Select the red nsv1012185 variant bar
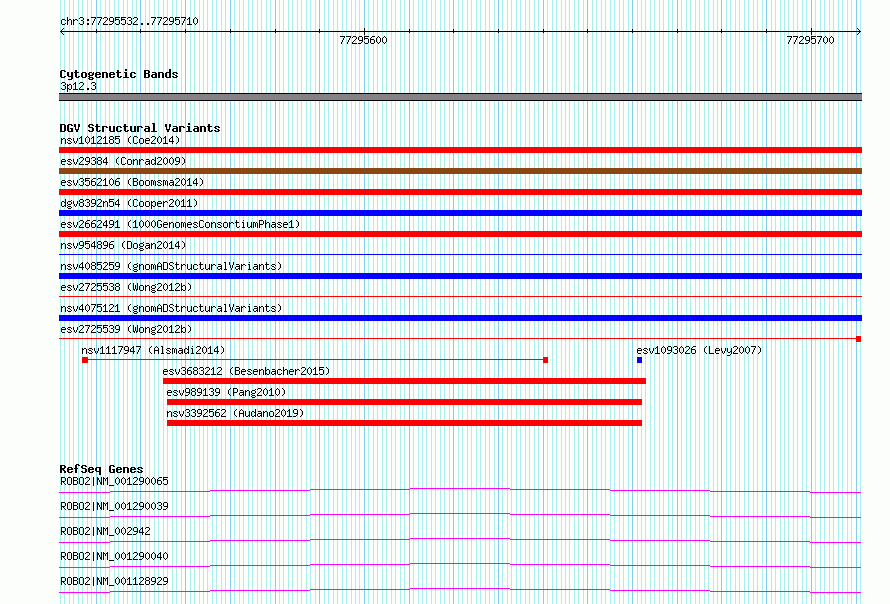The height and width of the screenshot is (604, 890). [x=460, y=150]
